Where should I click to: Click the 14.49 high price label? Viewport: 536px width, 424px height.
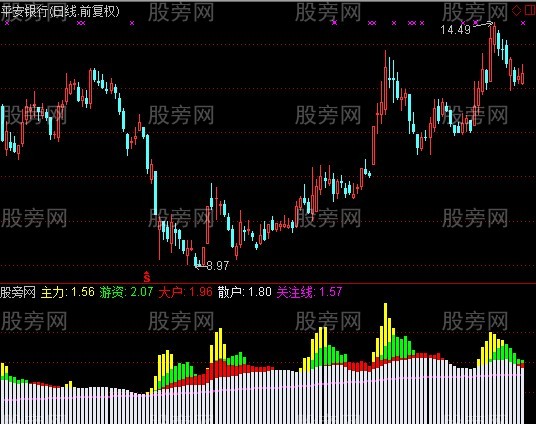pos(456,30)
